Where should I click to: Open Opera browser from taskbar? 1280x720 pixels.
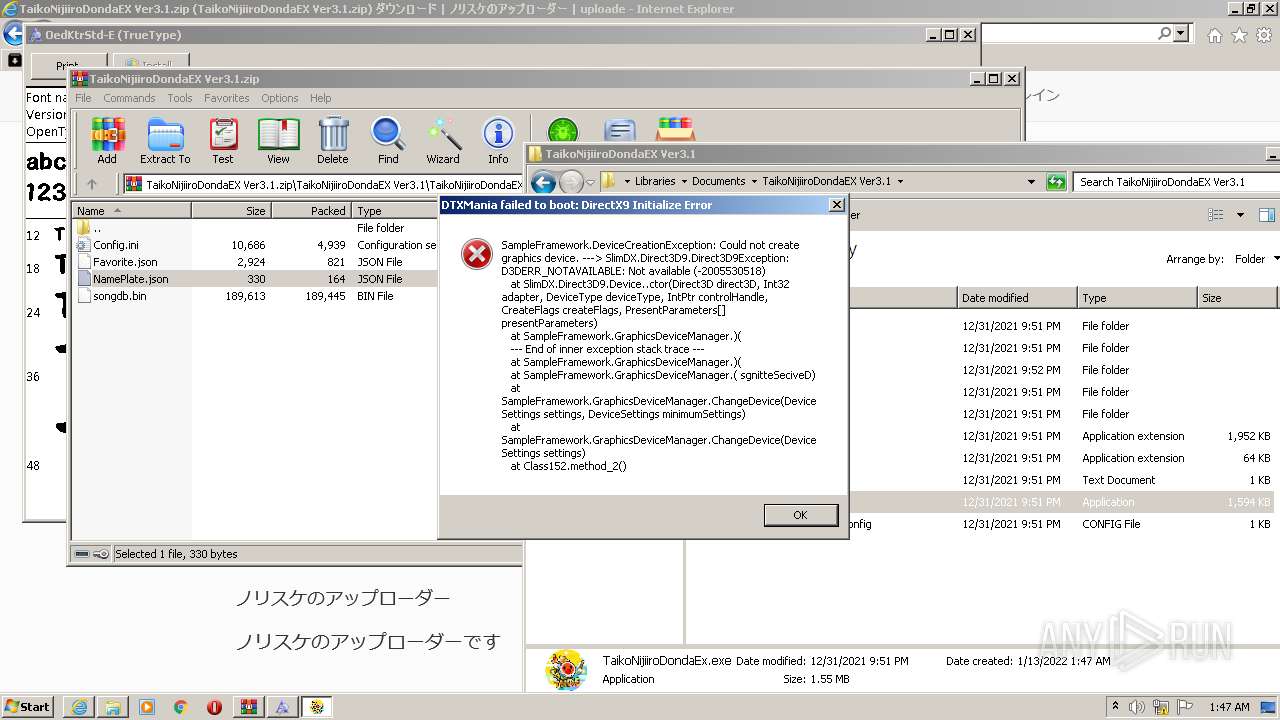point(214,707)
